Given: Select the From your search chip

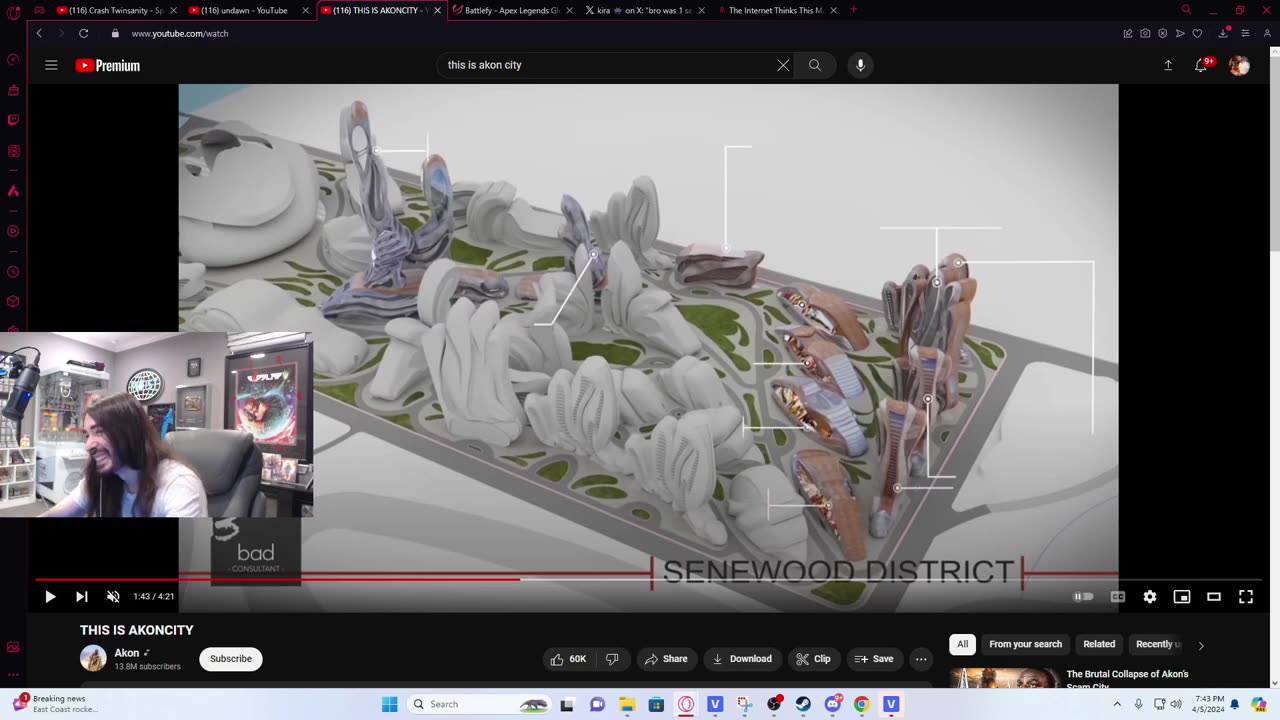Looking at the screenshot, I should pyautogui.click(x=1025, y=644).
